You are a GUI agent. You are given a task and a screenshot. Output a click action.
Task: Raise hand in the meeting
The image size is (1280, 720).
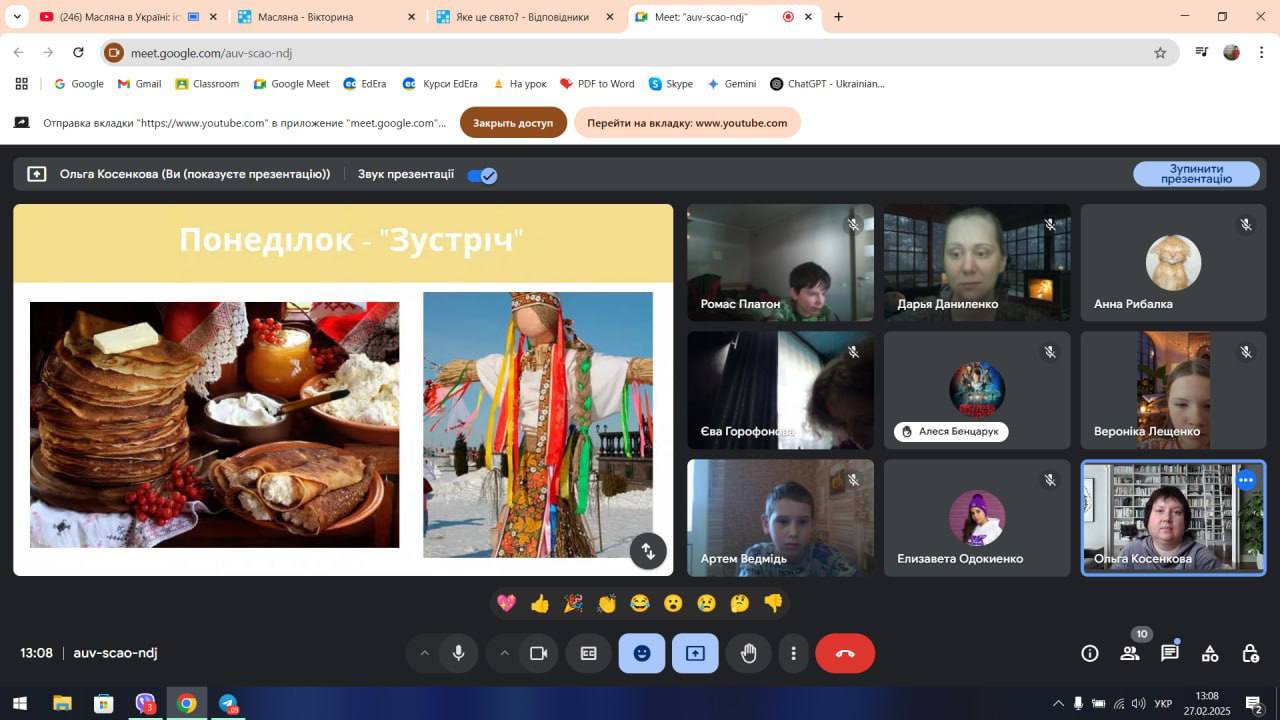point(748,653)
